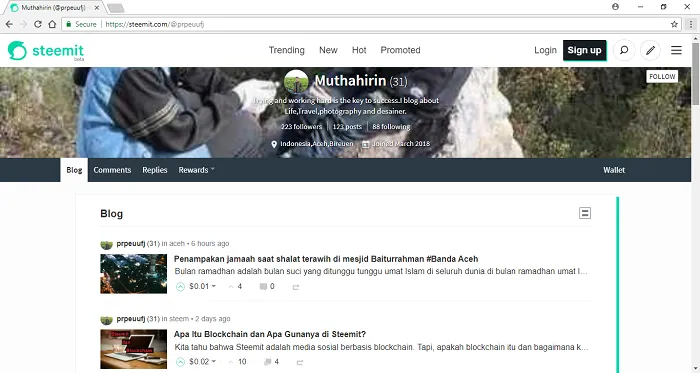The width and height of the screenshot is (700, 373).
Task: Open the night mosque post thumbnail
Action: [133, 274]
